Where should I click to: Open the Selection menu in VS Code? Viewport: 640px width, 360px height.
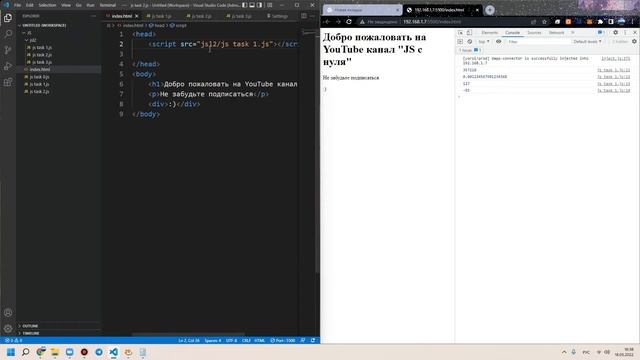(x=47, y=5)
